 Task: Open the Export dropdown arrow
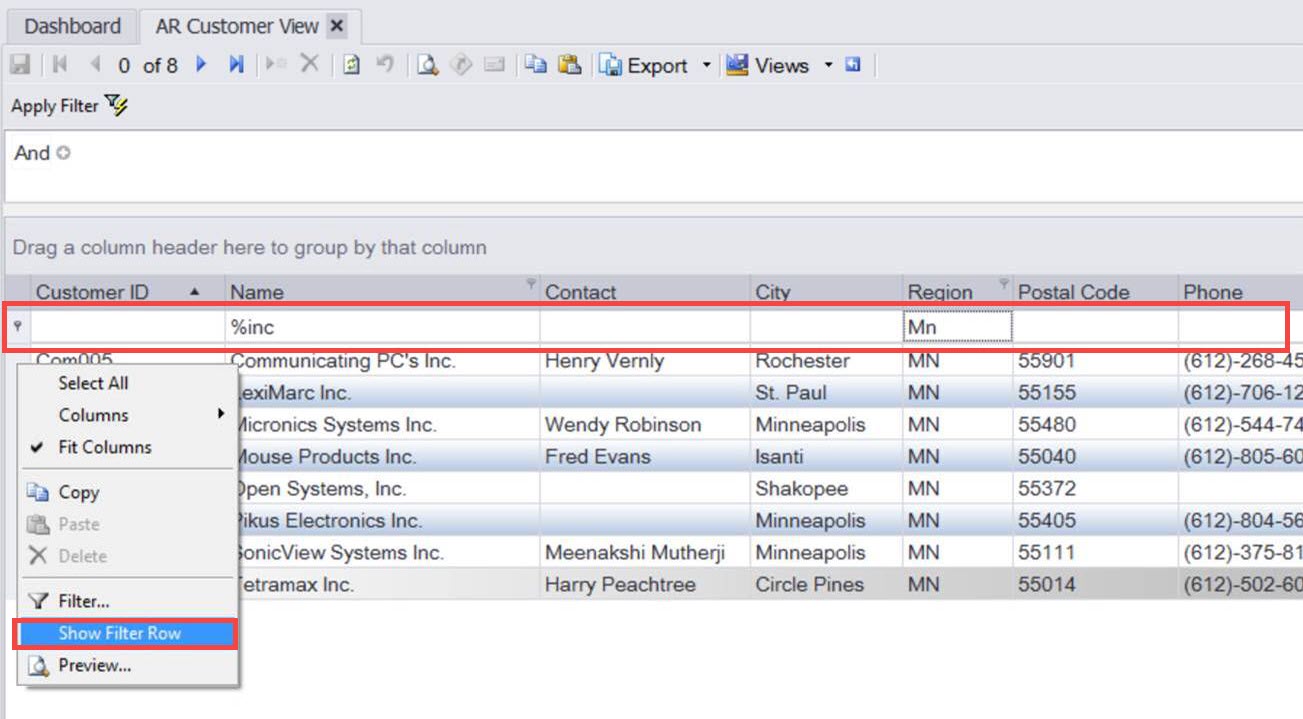(706, 66)
